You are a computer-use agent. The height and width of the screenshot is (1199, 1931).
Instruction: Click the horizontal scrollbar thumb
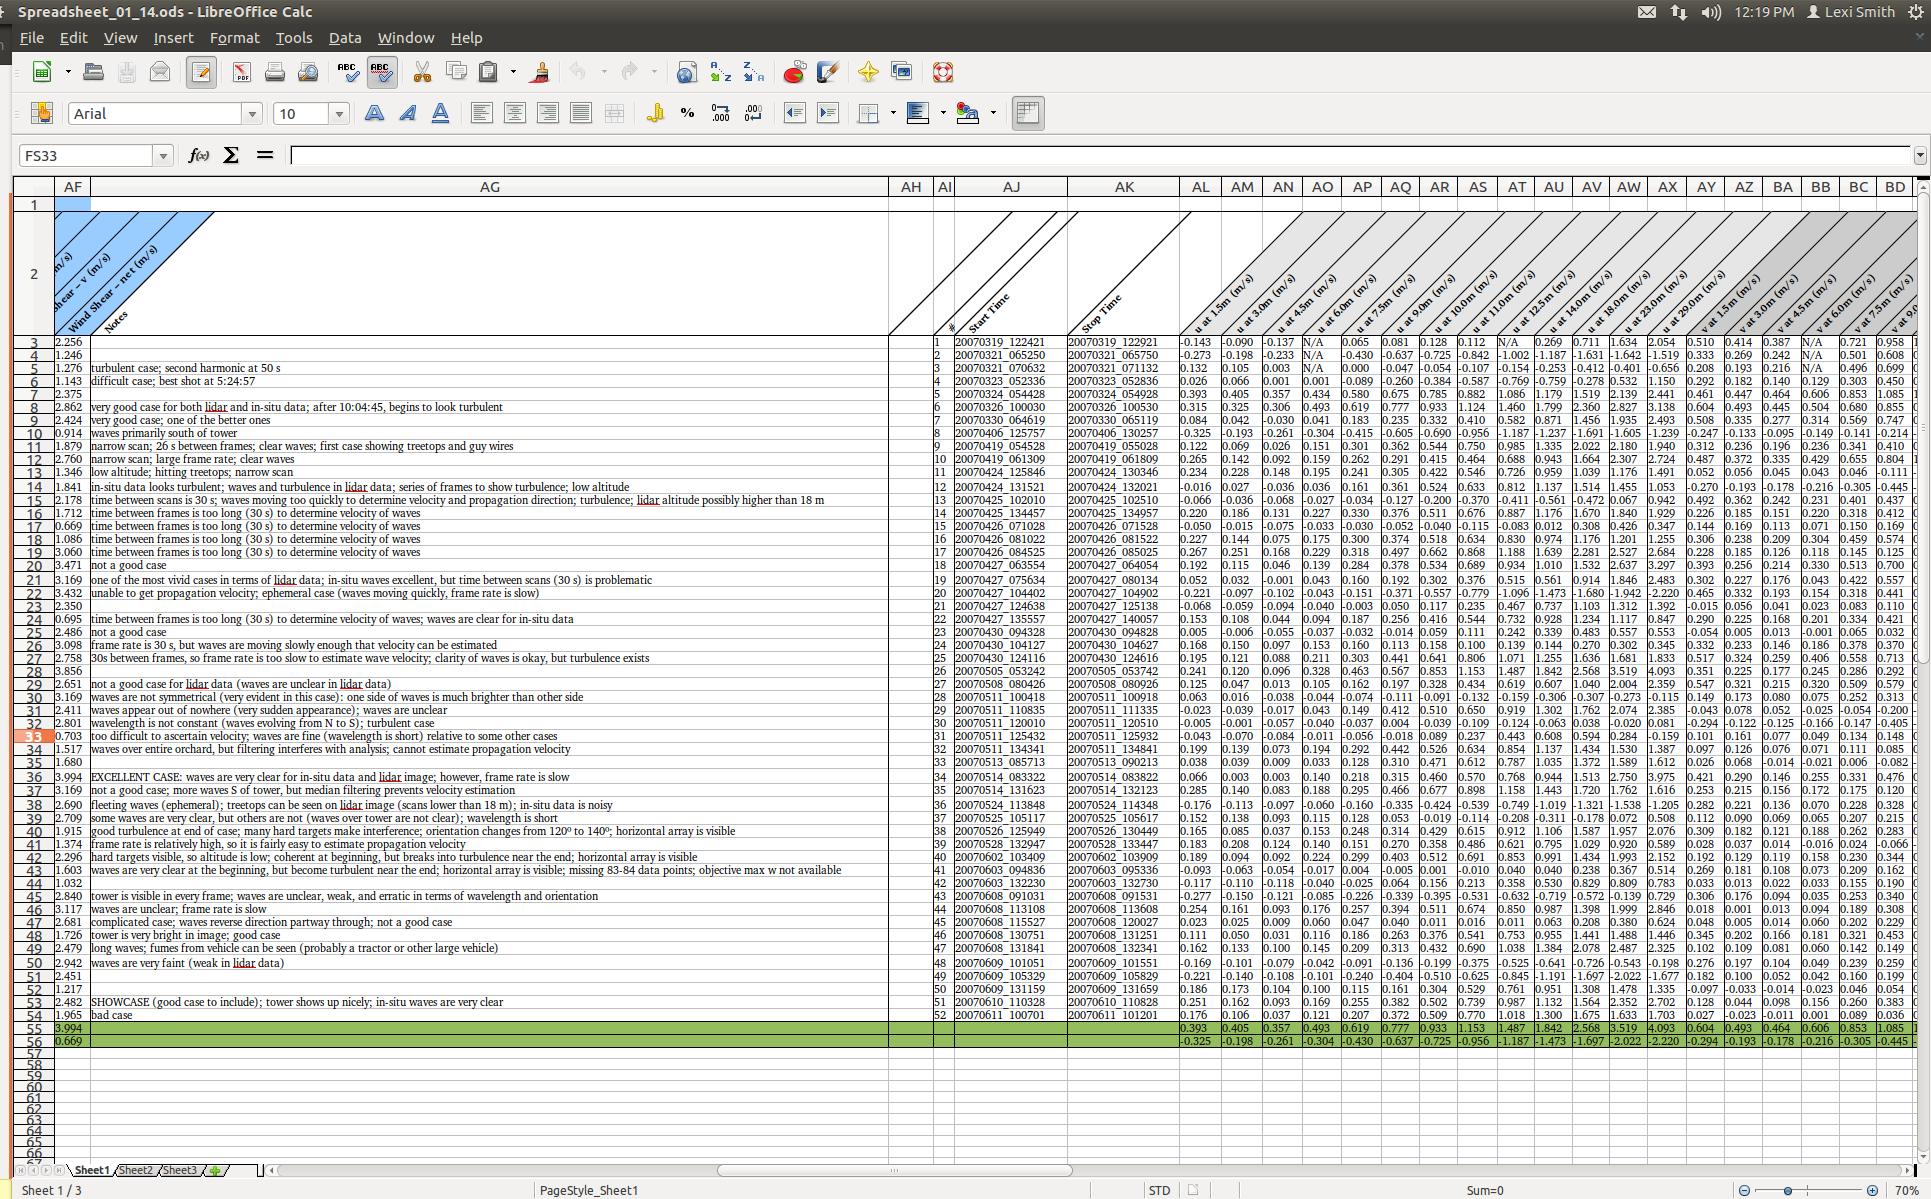pos(894,1170)
